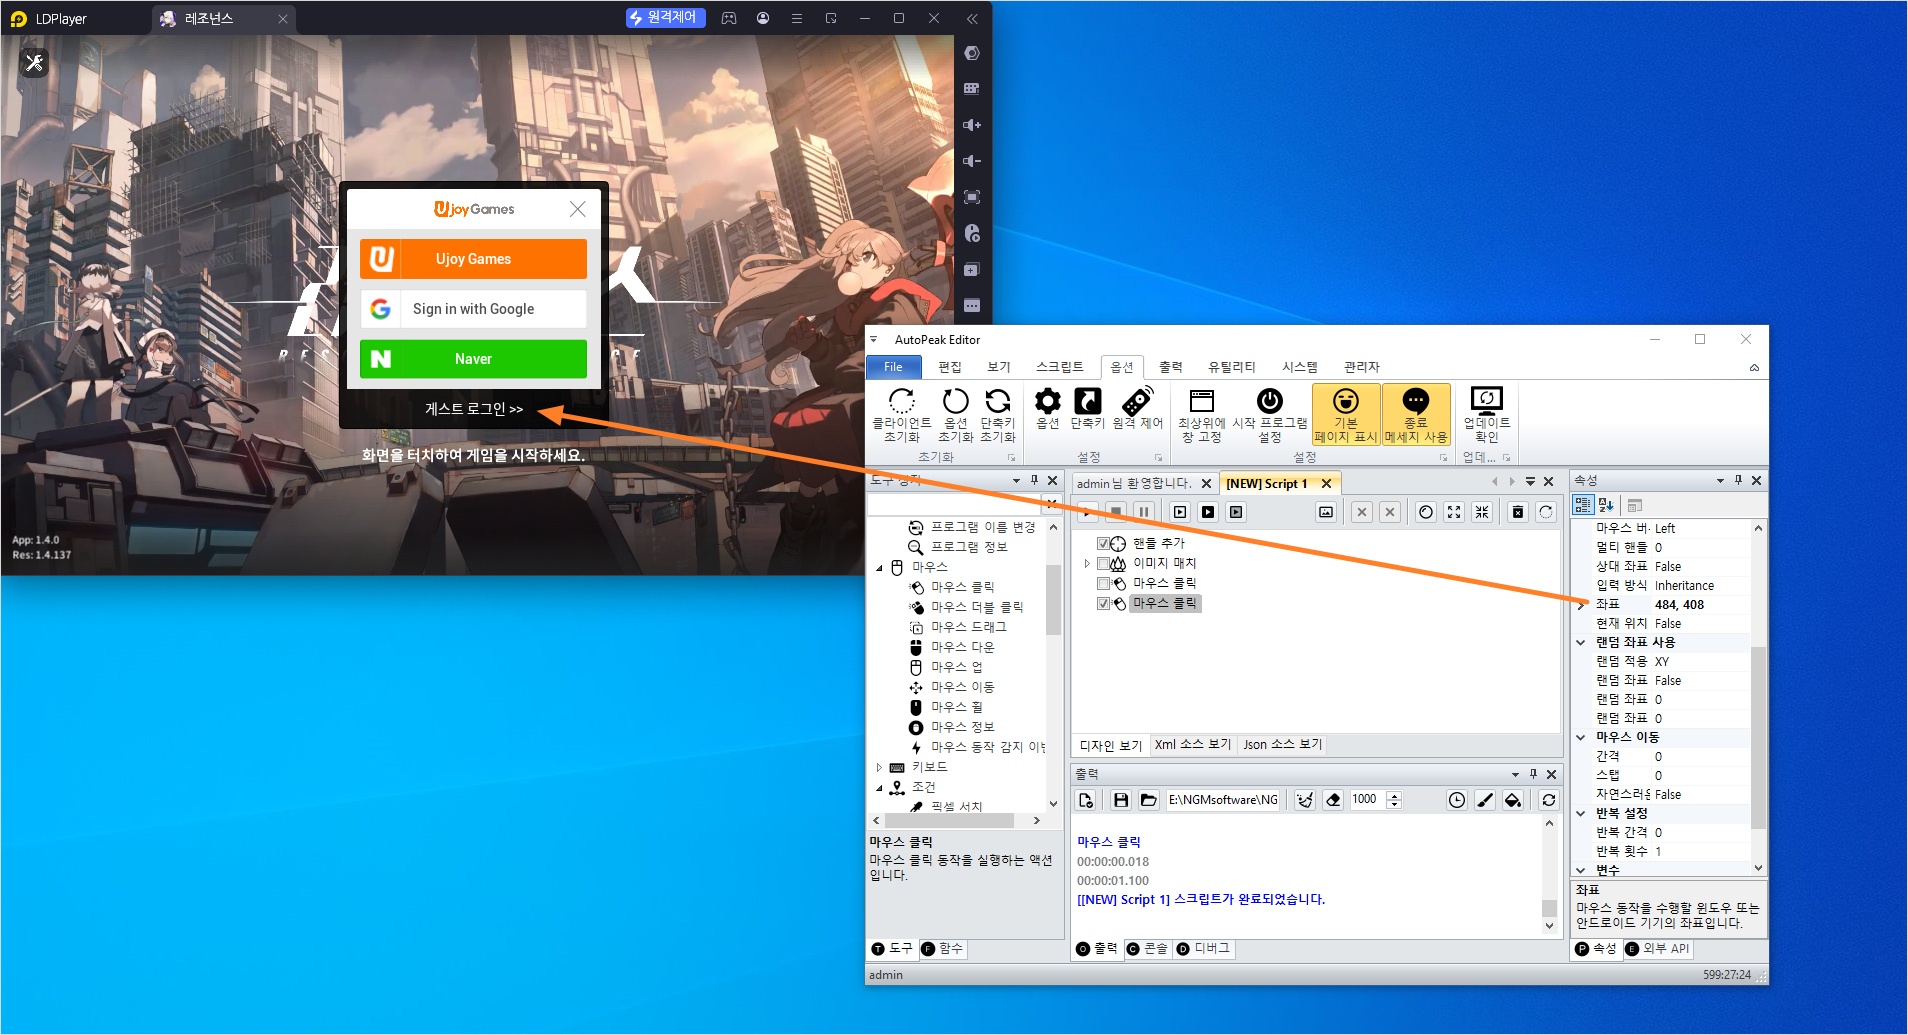Click the trash delete icon in script toolbar
Viewport: 1908px width, 1035px height.
[1518, 512]
